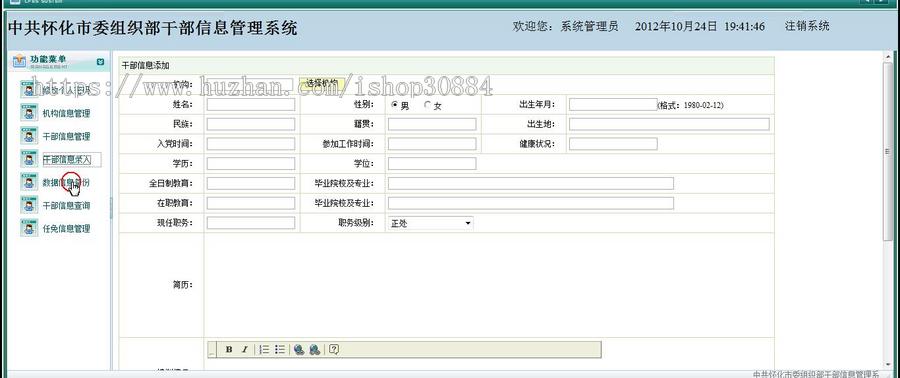
Task: Toggle italic in the editor toolbar
Action: click(x=244, y=349)
